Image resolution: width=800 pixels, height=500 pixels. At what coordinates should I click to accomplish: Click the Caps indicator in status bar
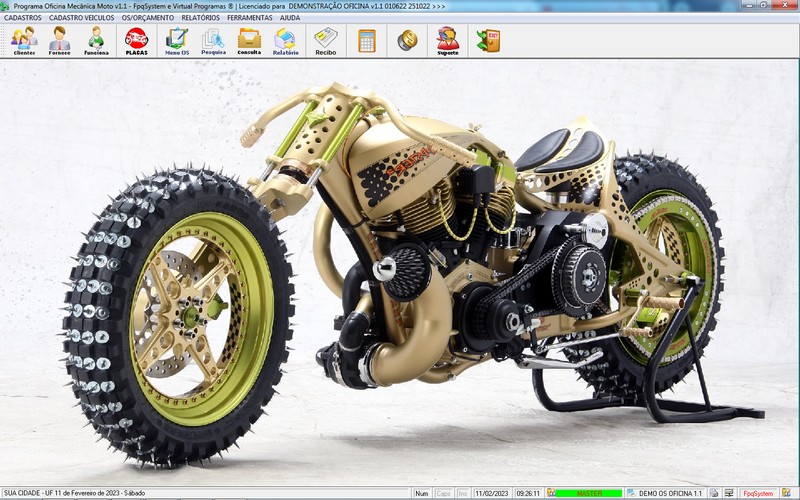[443, 493]
